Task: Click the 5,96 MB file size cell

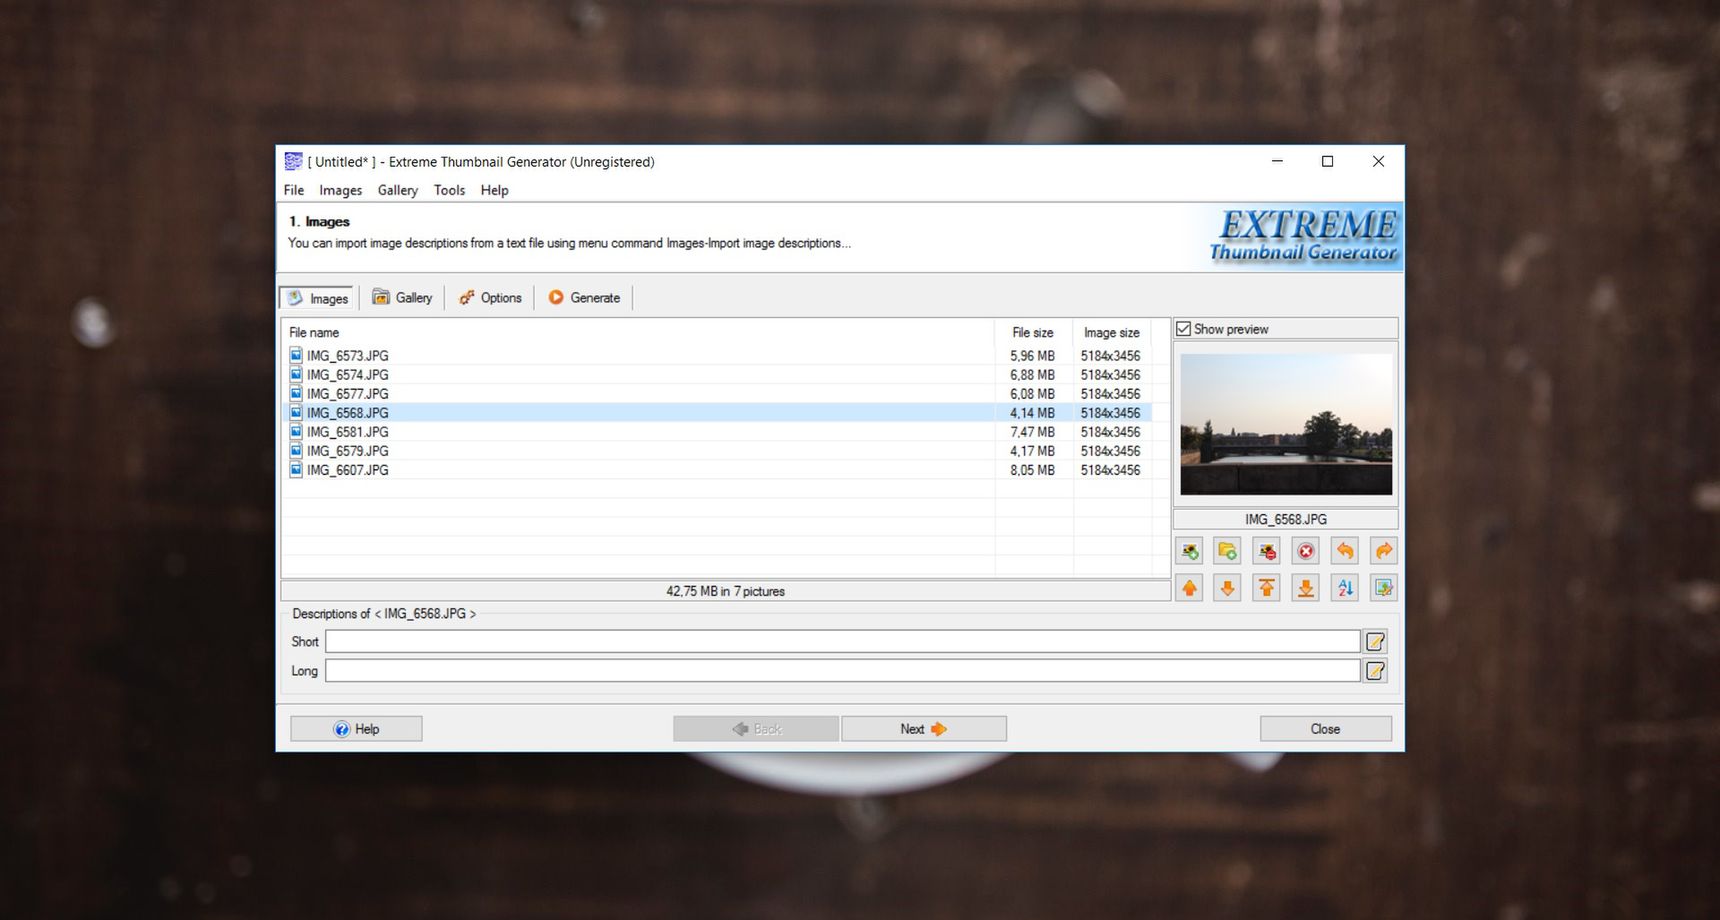Action: click(x=1032, y=356)
